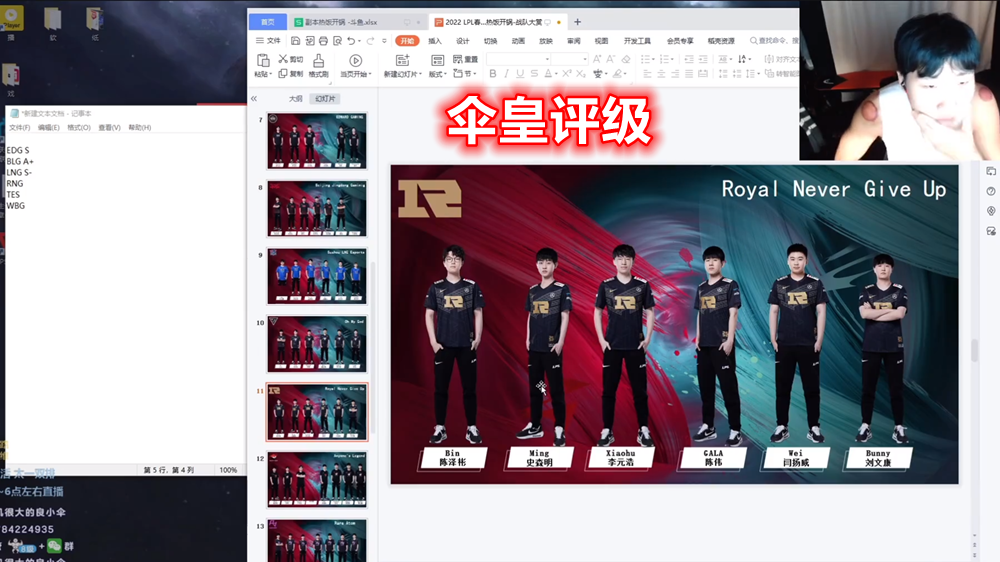The image size is (1000, 562).
Task: Expand the numbered list dropdown
Action: [672, 59]
